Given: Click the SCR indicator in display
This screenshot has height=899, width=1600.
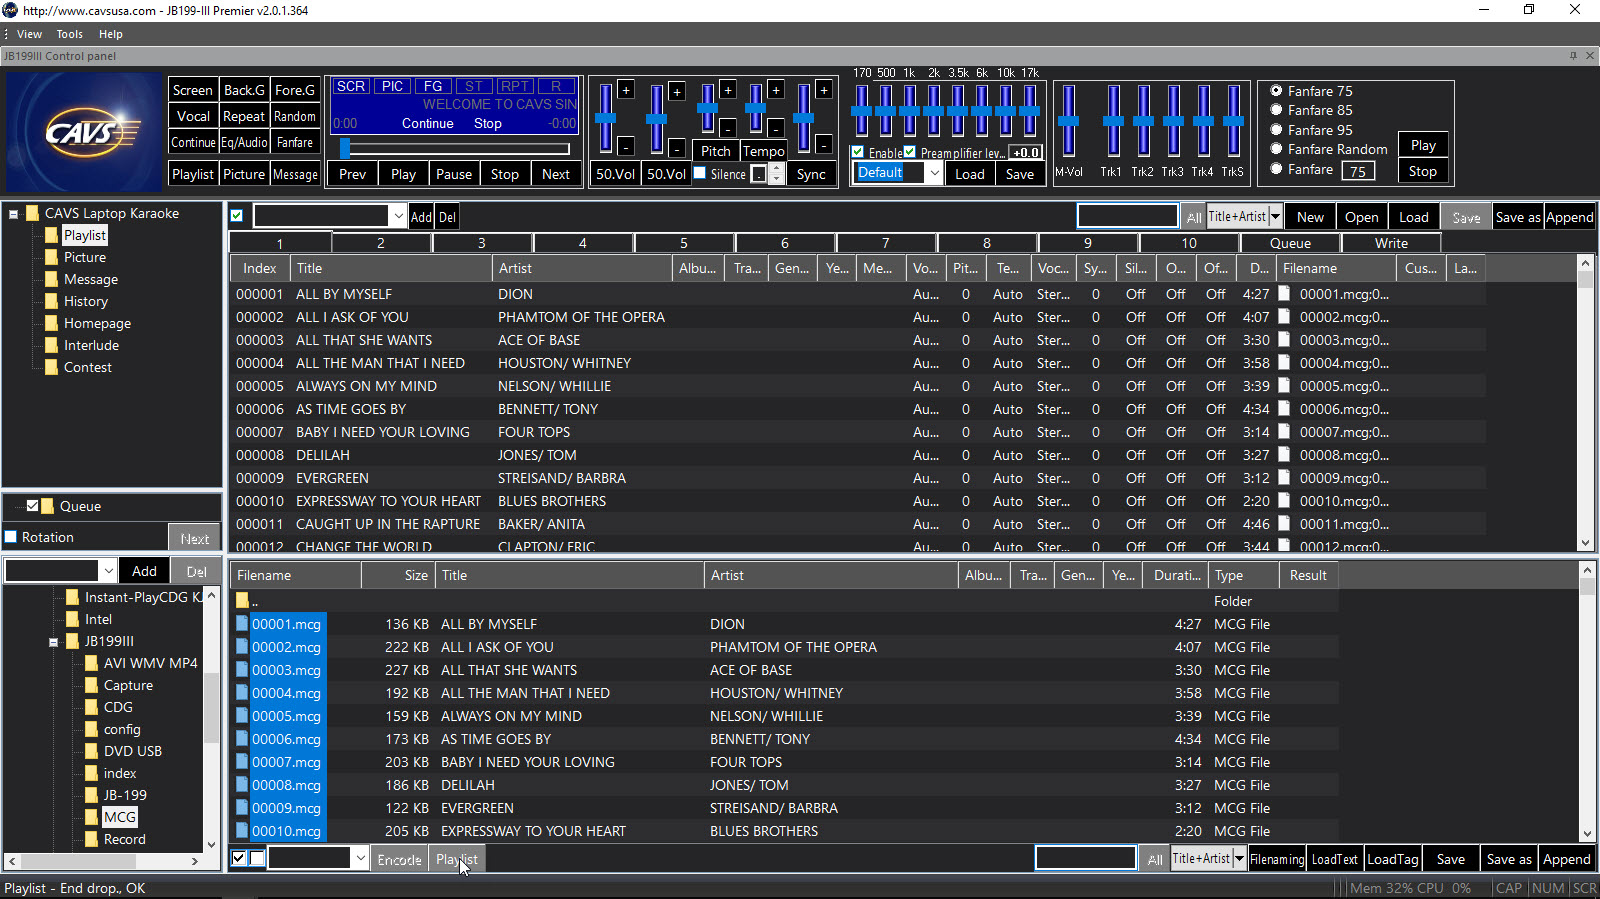Looking at the screenshot, I should 350,87.
